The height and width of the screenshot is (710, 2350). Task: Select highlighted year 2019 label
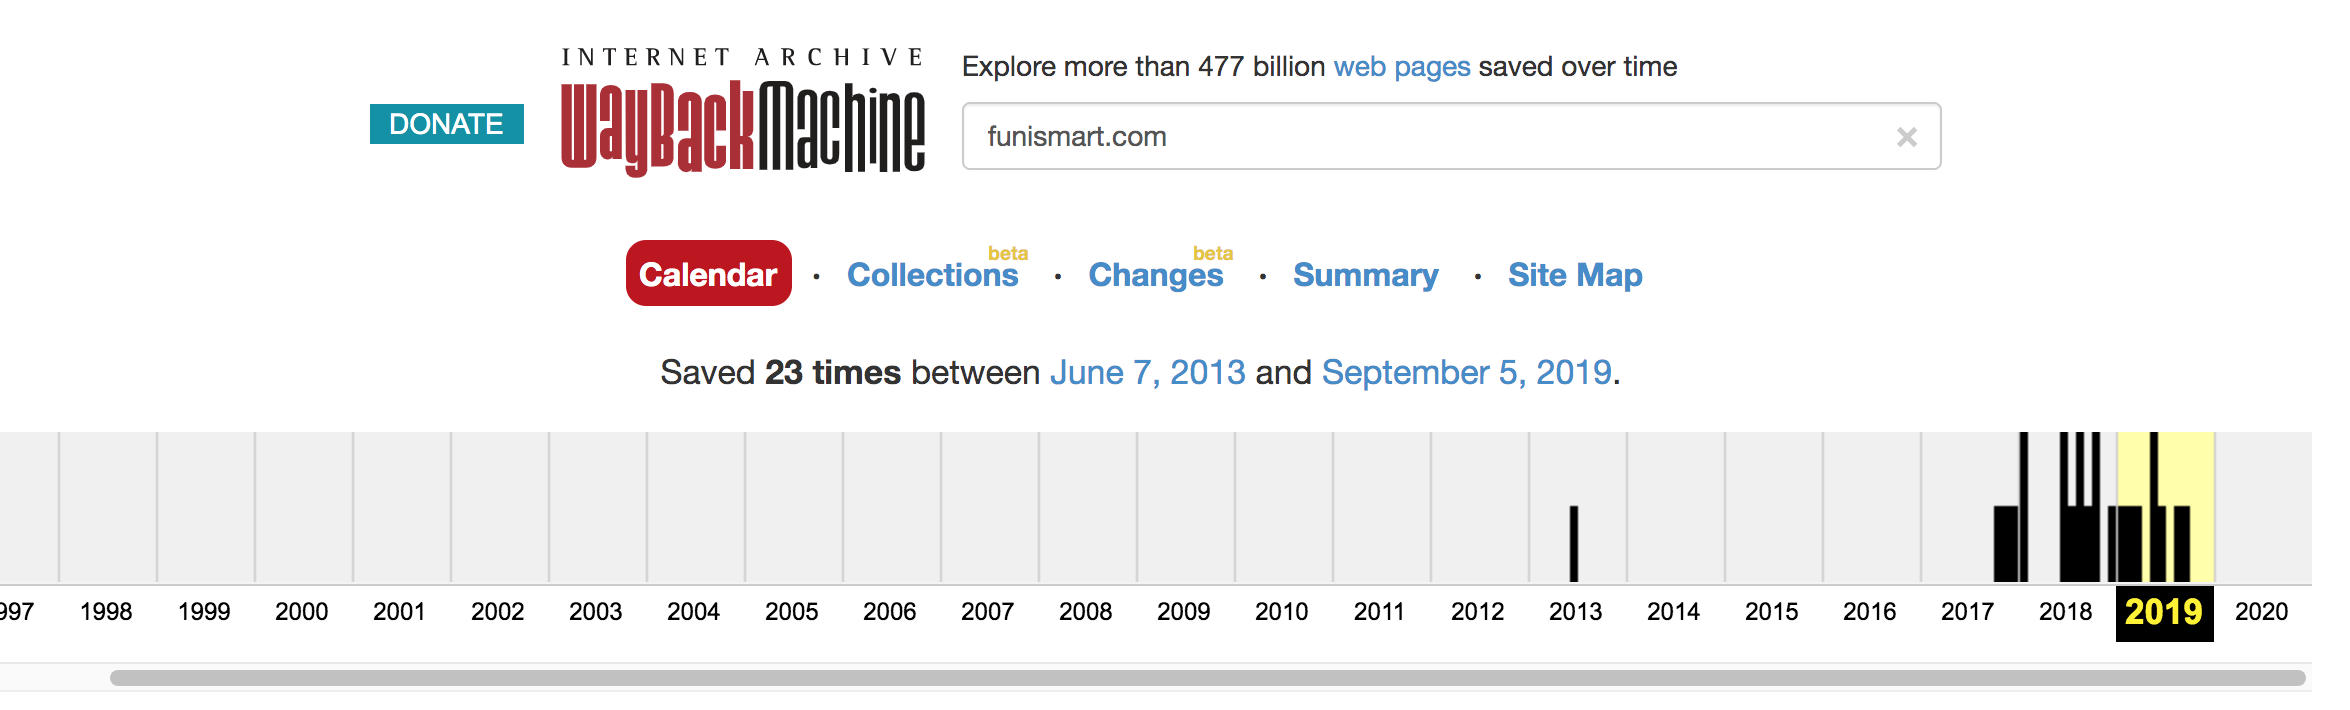2164,612
